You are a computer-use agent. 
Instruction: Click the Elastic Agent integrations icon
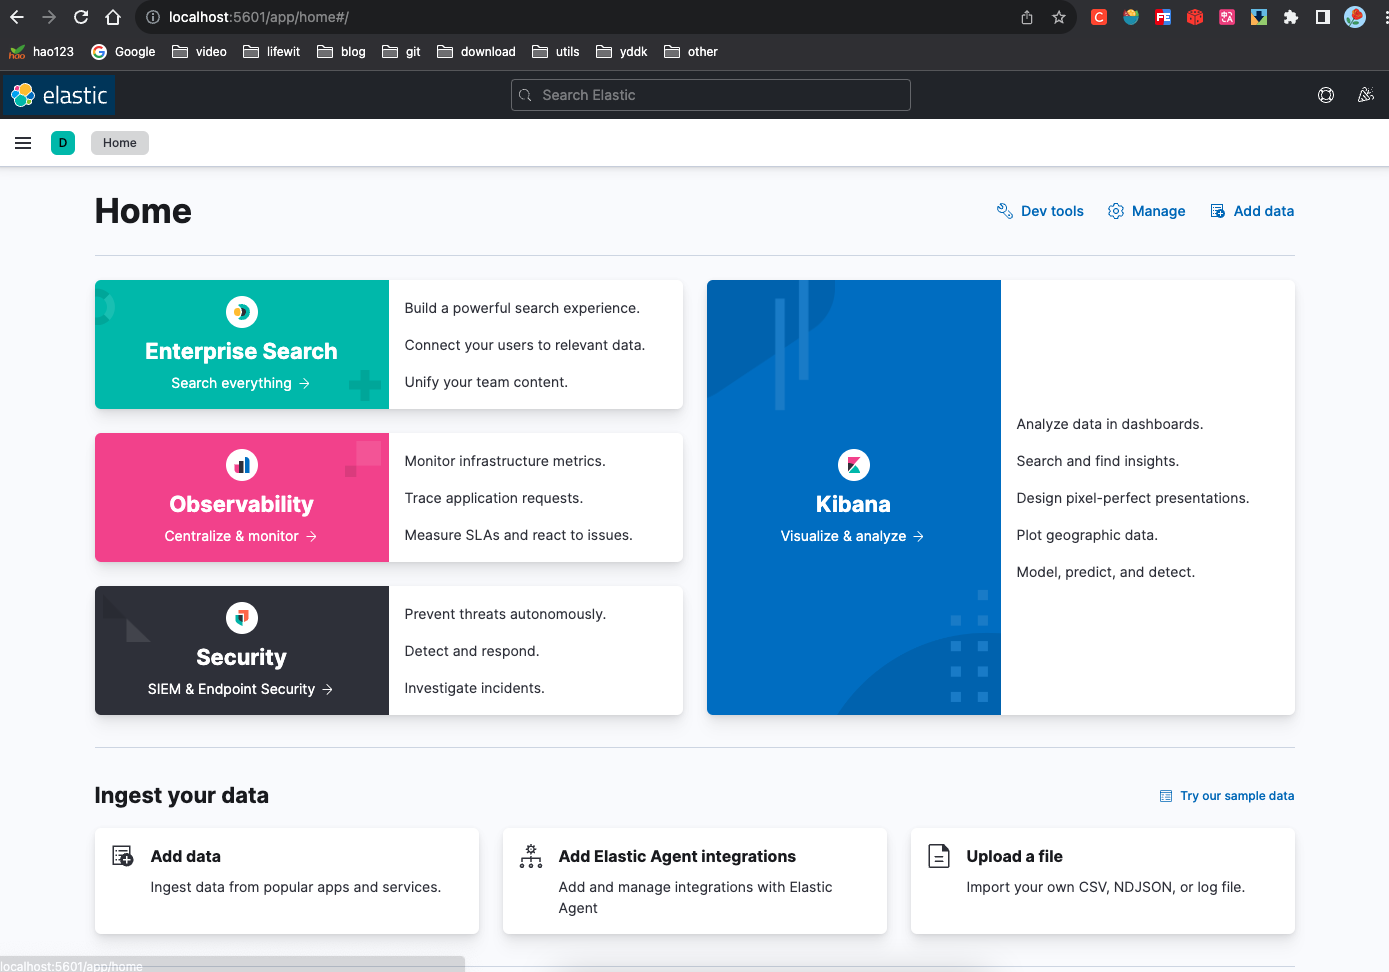pyautogui.click(x=531, y=856)
